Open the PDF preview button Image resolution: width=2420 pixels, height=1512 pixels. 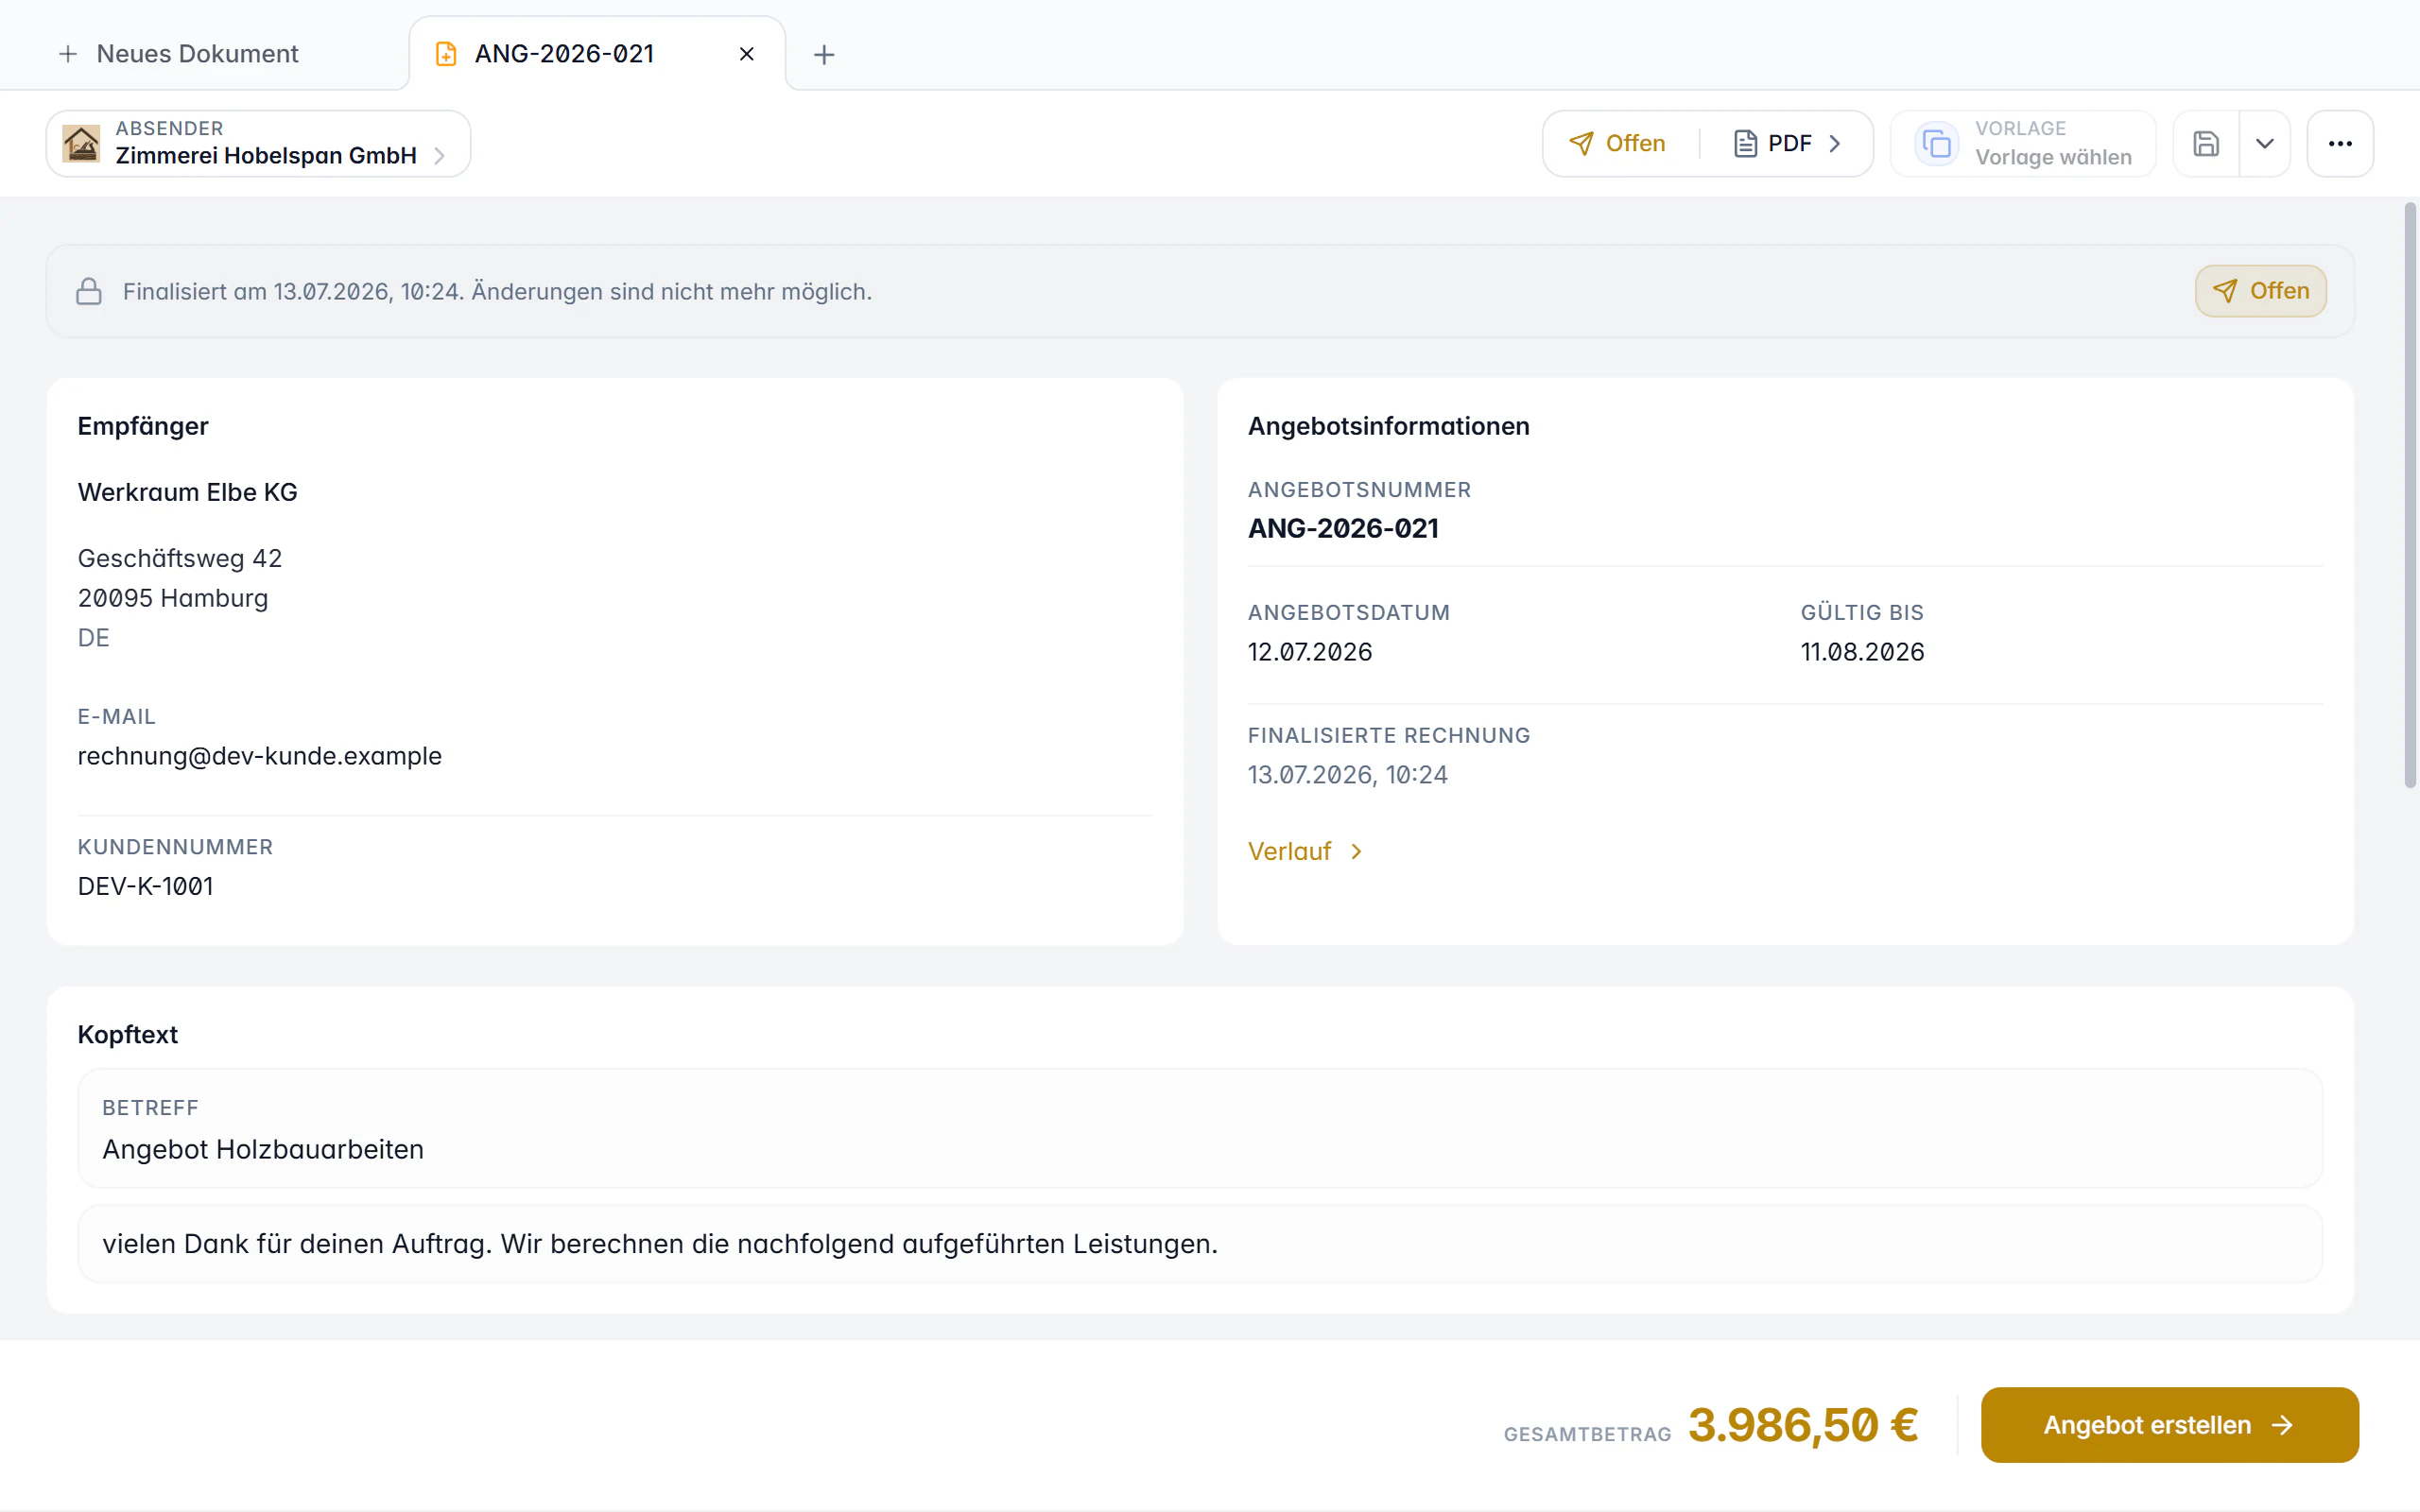(x=1787, y=144)
